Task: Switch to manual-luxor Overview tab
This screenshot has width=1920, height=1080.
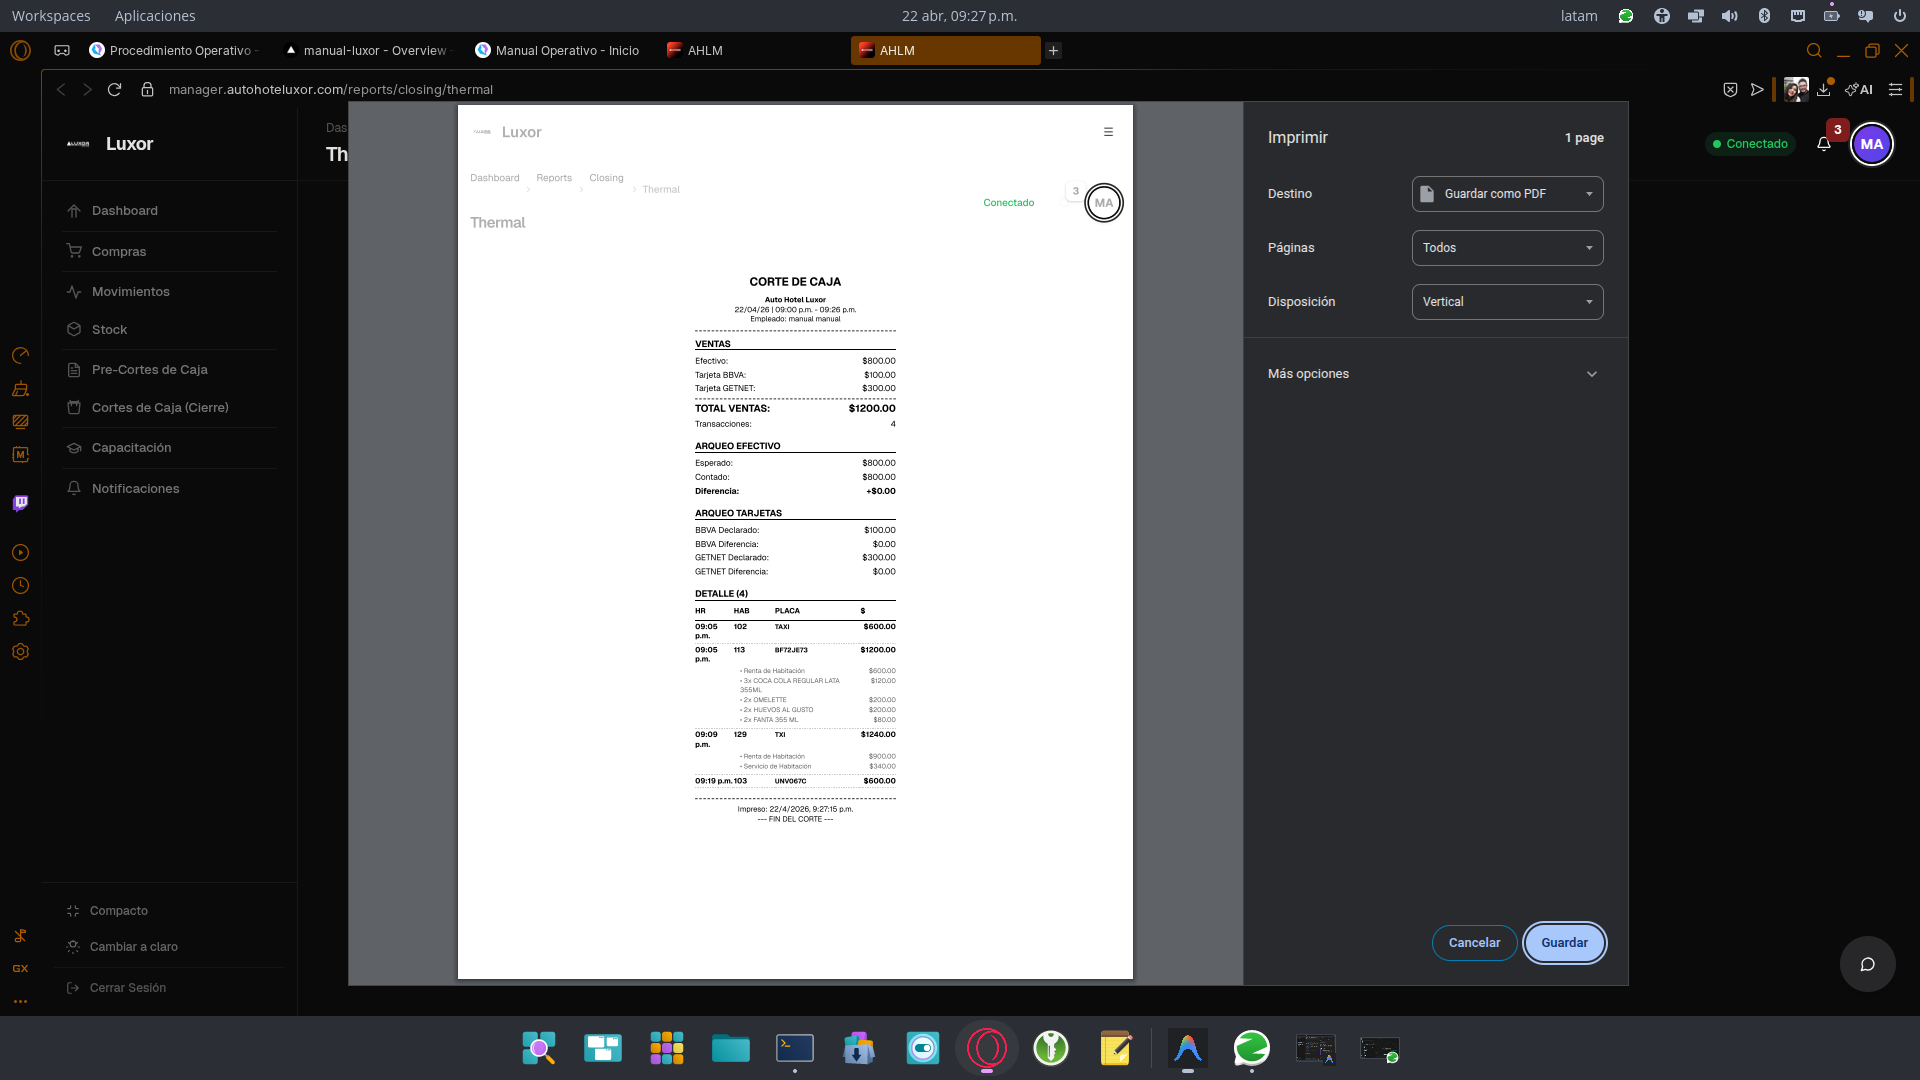Action: [367, 50]
